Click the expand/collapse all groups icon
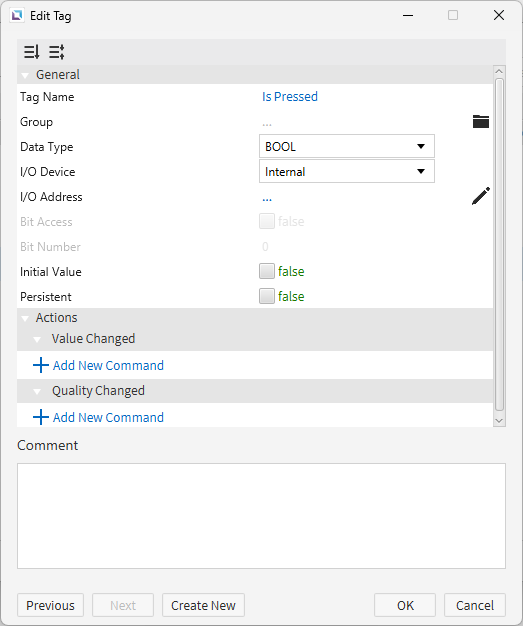 (x=57, y=52)
